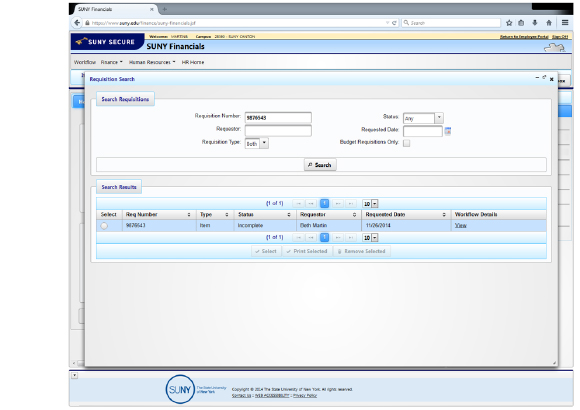
Task: Open the bookmarks list icon
Action: 521,23
